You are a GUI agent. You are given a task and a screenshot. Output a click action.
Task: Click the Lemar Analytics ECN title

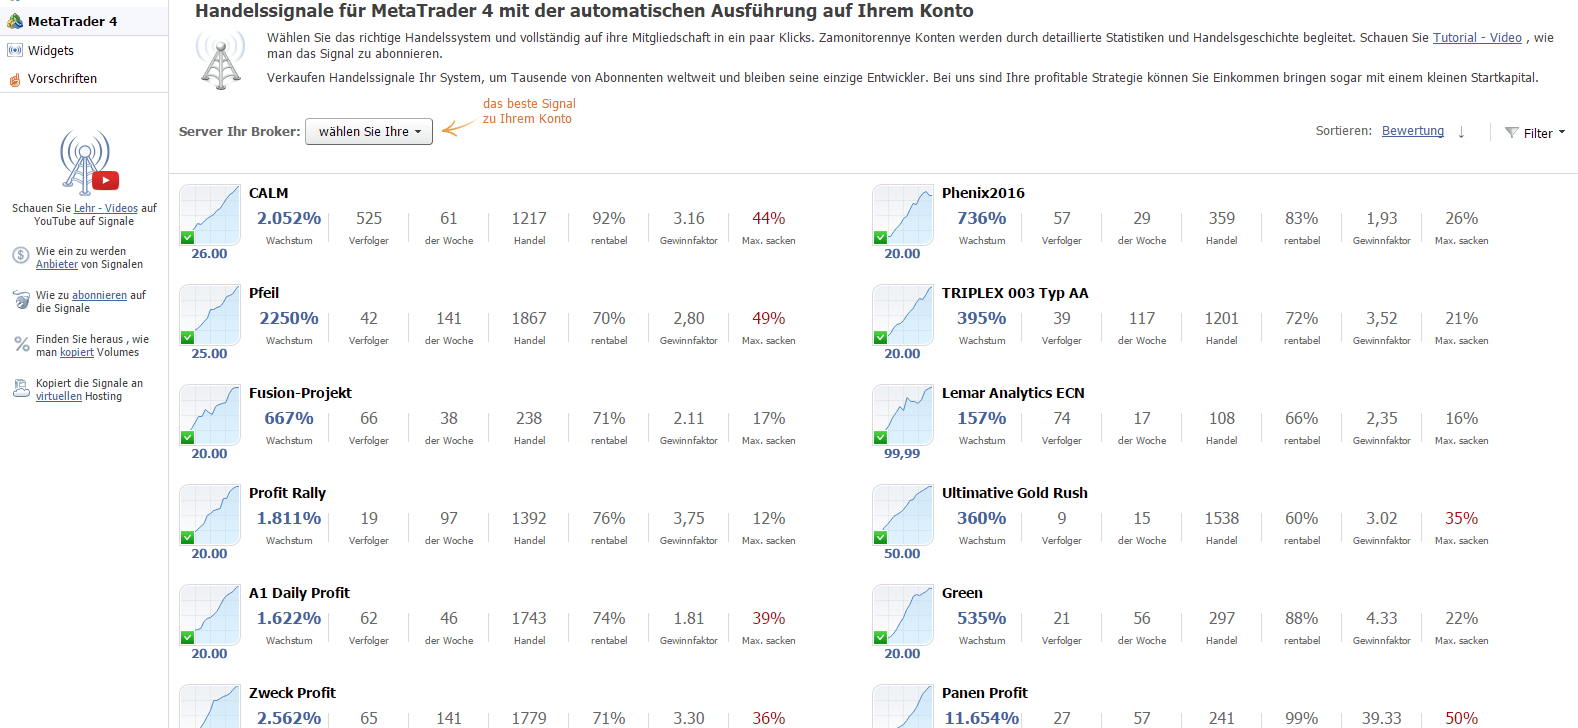[x=1013, y=393]
